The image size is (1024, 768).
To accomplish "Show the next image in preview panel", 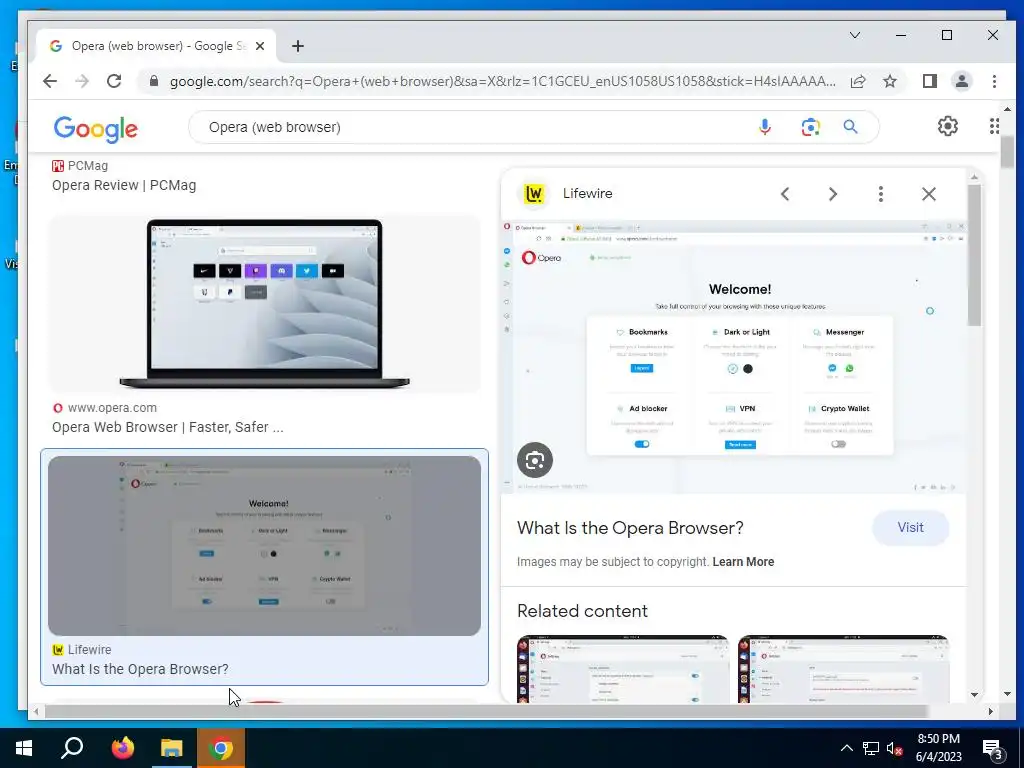I will click(x=833, y=194).
